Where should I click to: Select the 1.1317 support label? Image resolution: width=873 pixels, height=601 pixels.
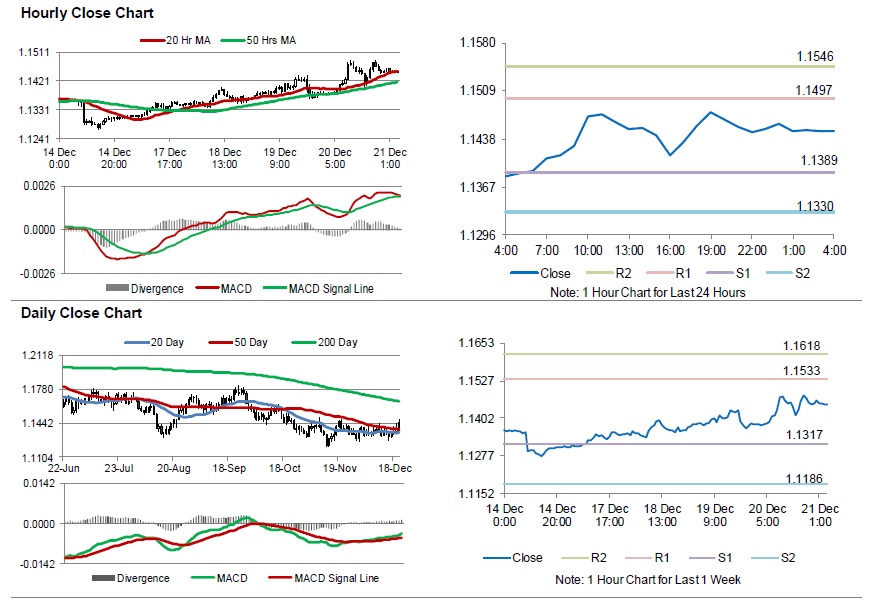coord(802,434)
